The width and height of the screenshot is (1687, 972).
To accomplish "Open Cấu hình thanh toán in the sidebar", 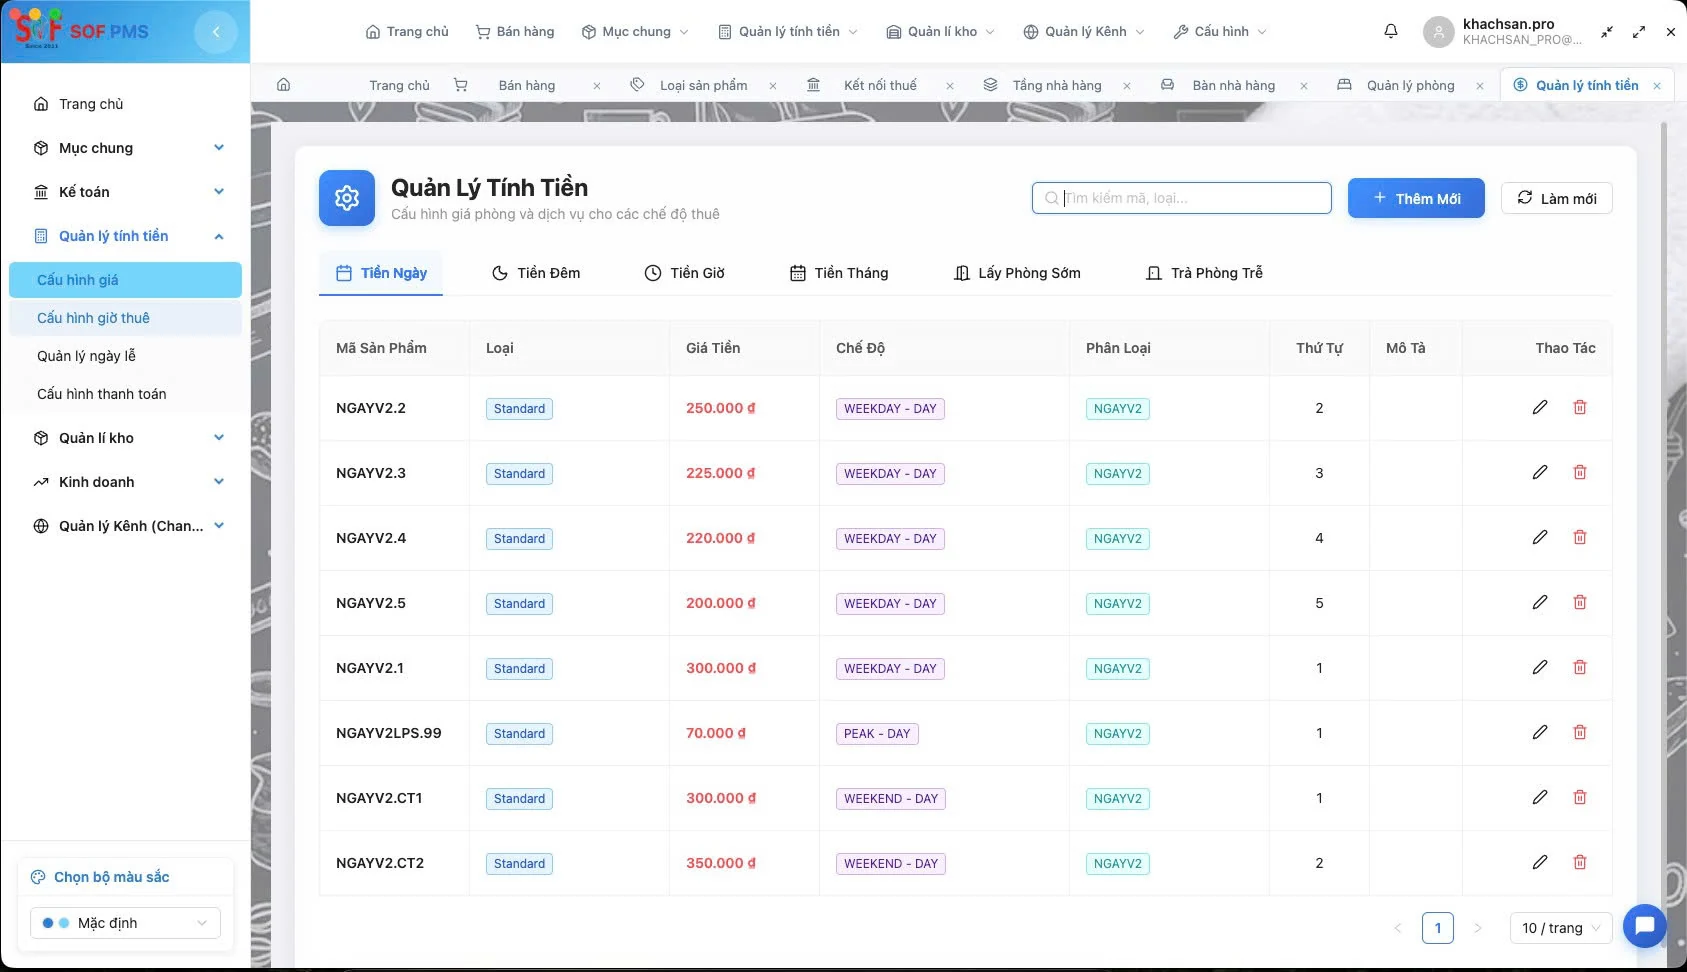I will pos(125,394).
